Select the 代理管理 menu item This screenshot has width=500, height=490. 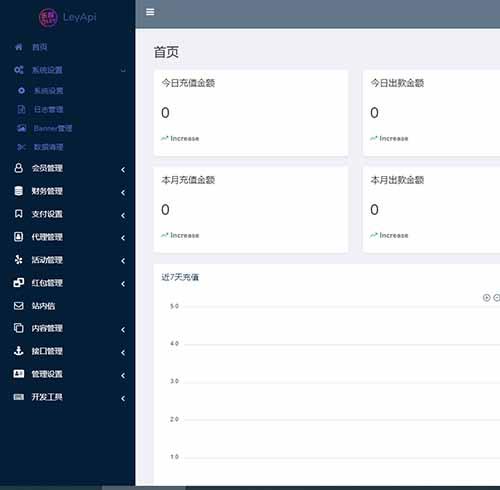point(68,237)
